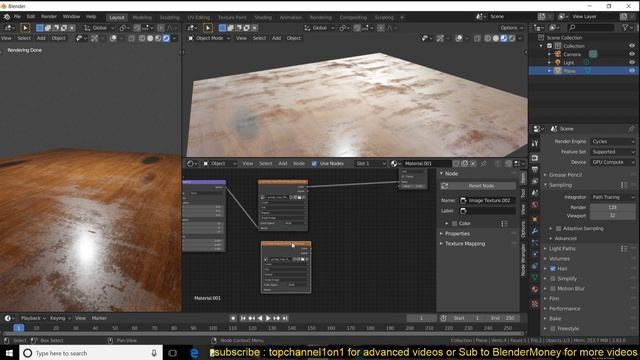Viewport: 640px width, 360px height.
Task: Uncheck the Hair checkbox
Action: click(553, 269)
